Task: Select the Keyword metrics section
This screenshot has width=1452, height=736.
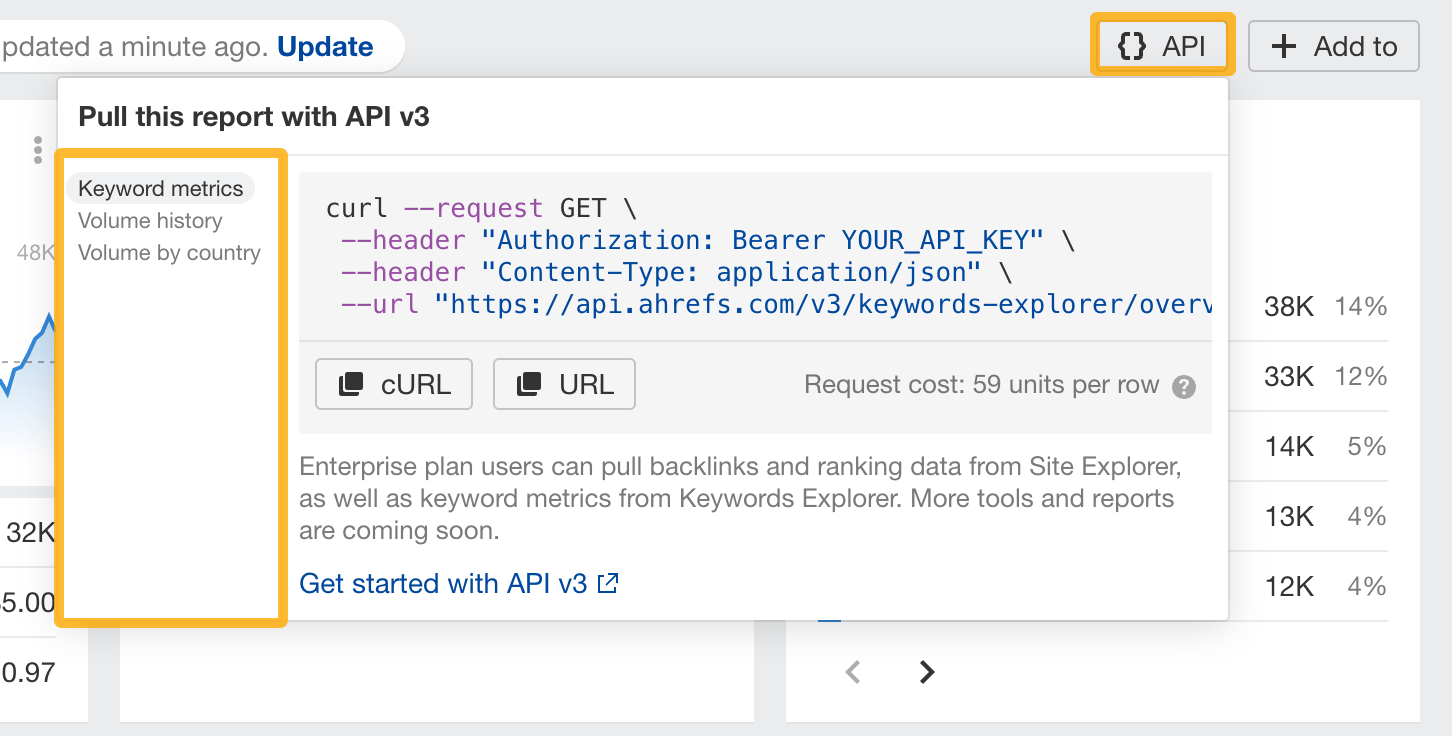Action: tap(160, 188)
